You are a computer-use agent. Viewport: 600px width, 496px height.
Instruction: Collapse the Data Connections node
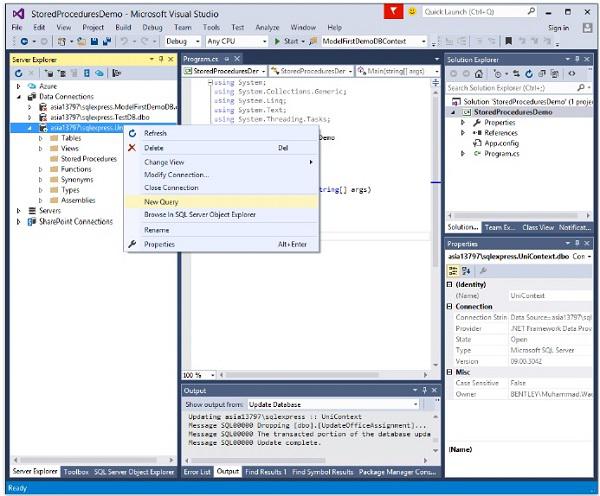[18, 96]
